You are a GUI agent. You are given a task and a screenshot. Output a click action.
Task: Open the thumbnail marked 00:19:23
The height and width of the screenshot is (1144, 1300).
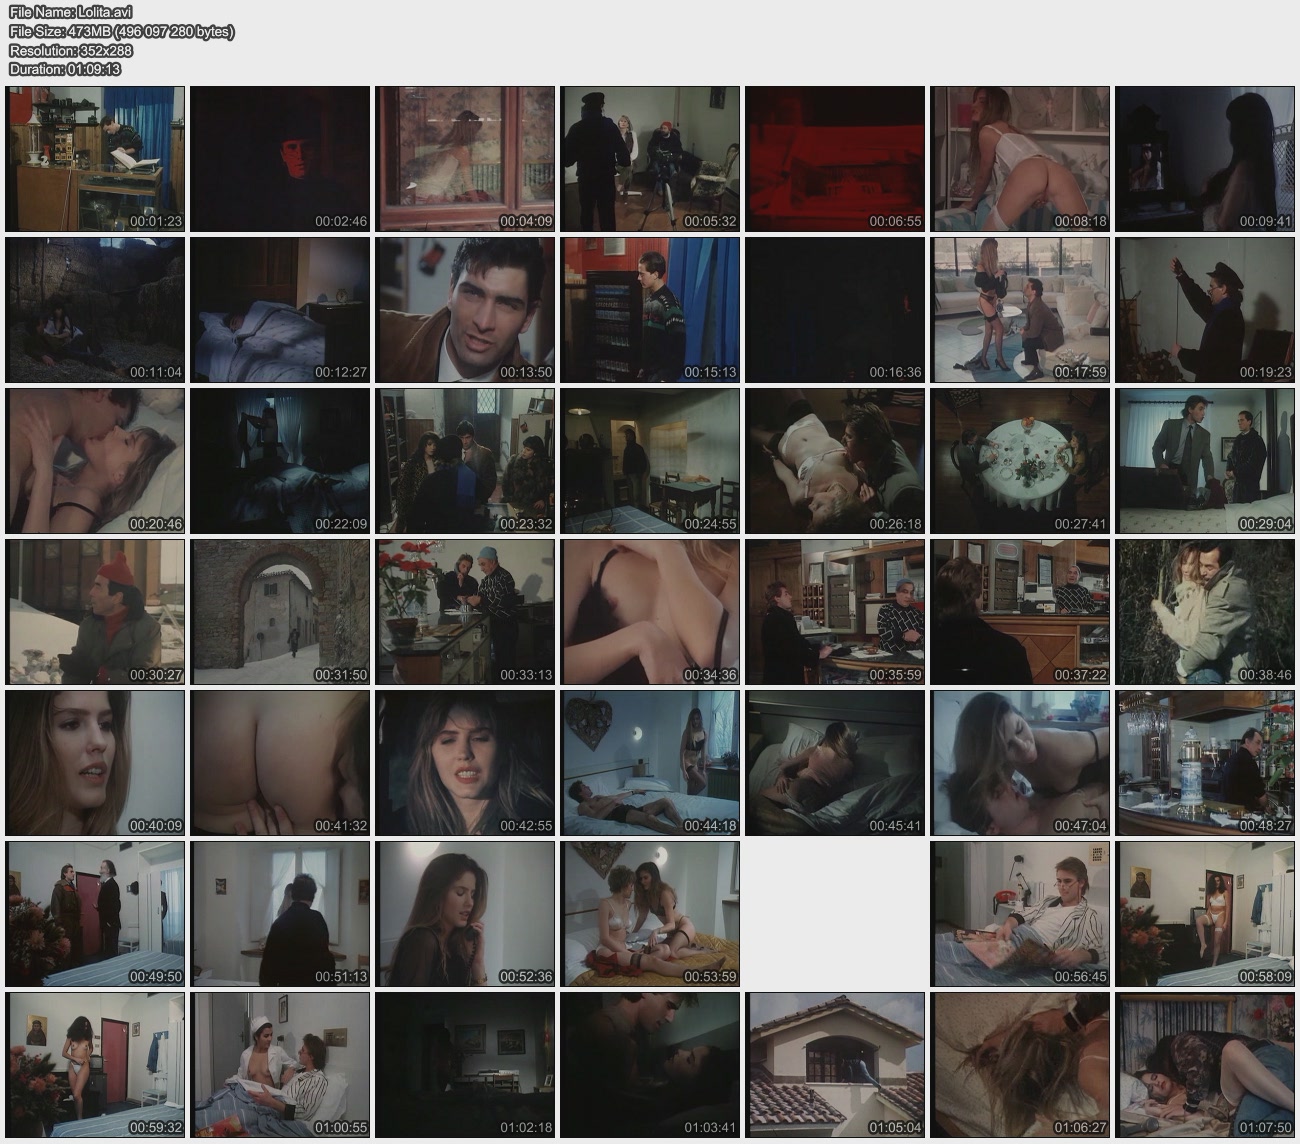pos(1205,310)
